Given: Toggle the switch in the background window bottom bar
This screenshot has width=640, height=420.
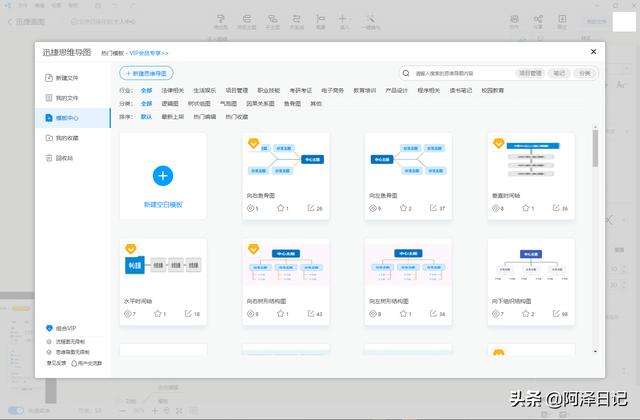Looking at the screenshot, I should (x=16, y=411).
